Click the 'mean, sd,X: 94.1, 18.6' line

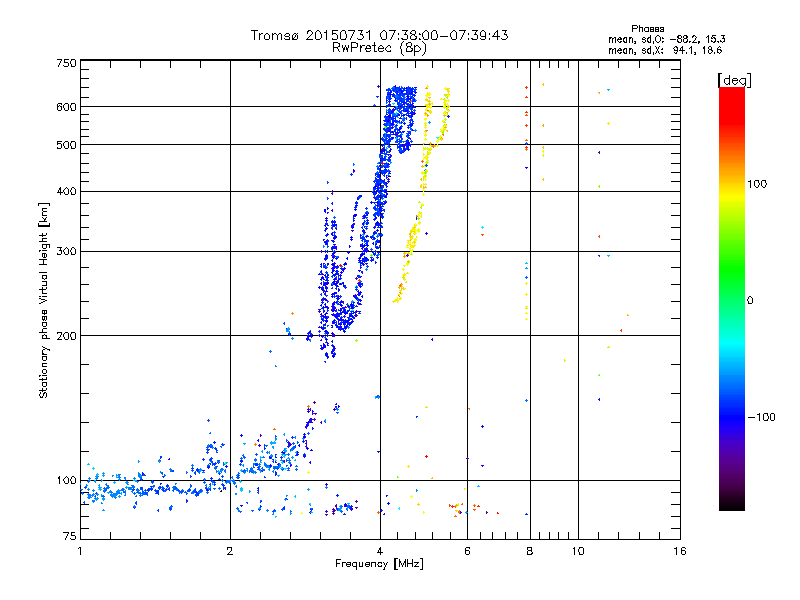pos(665,50)
